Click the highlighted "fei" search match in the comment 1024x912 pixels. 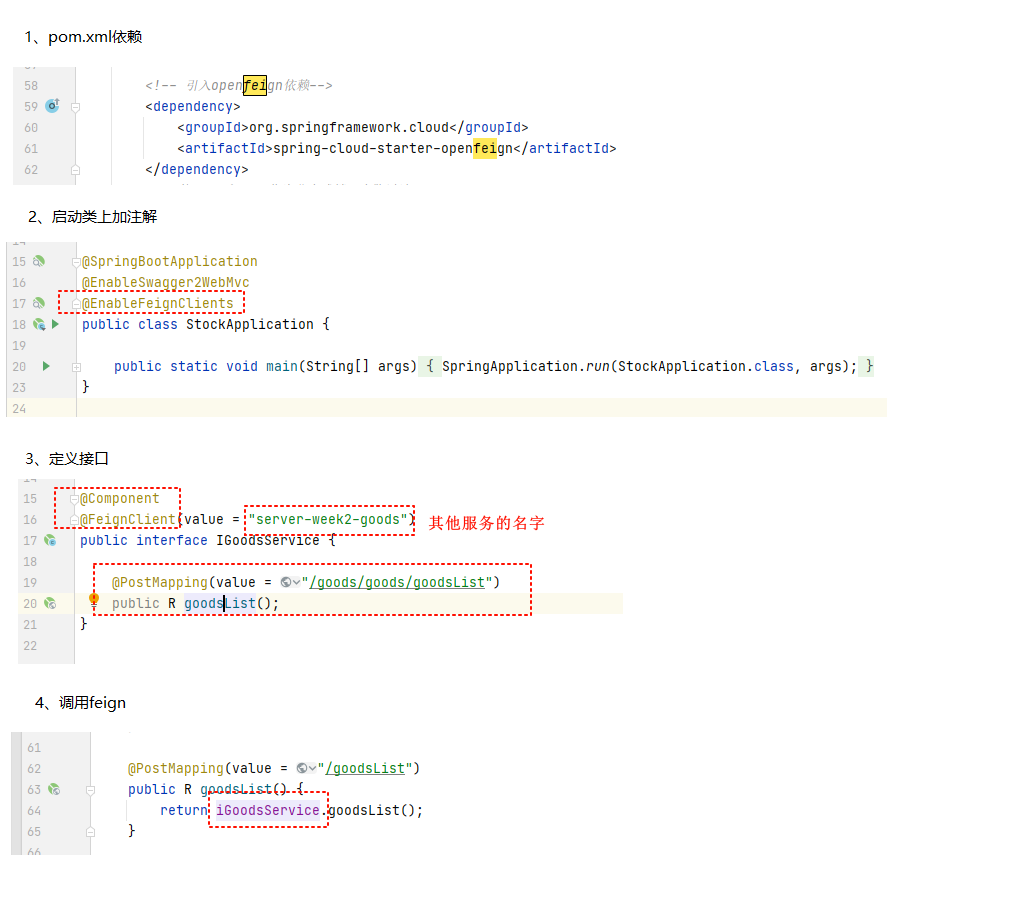point(255,85)
